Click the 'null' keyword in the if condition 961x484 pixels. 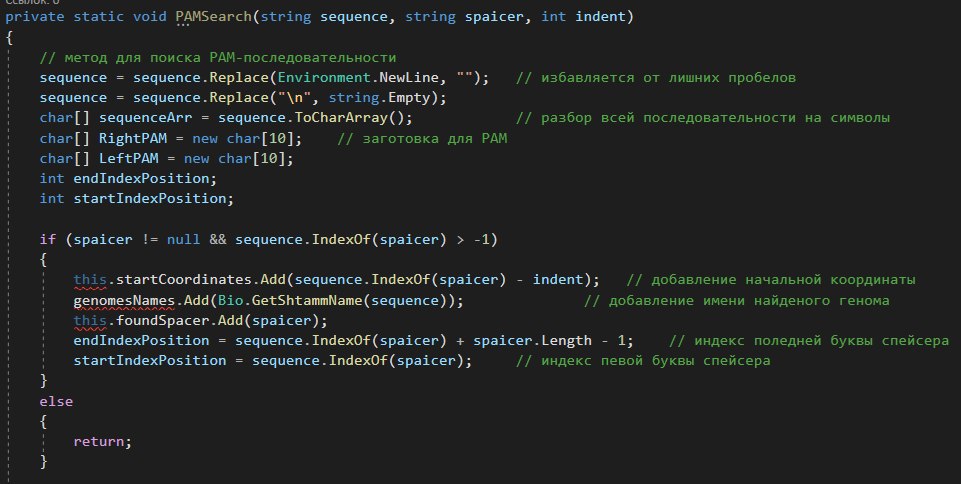click(184, 240)
